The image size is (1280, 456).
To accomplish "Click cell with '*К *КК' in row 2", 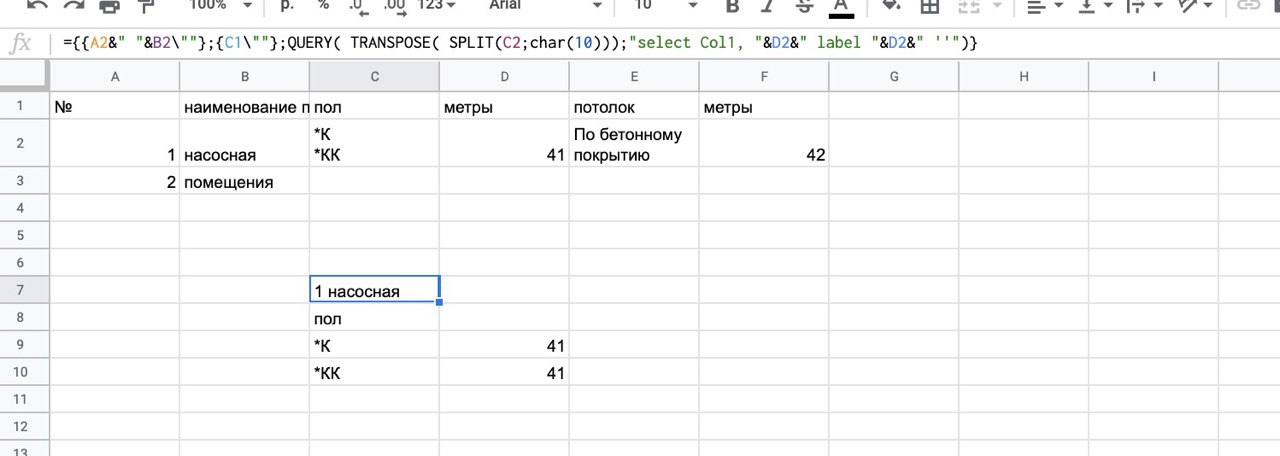I will tap(374, 145).
